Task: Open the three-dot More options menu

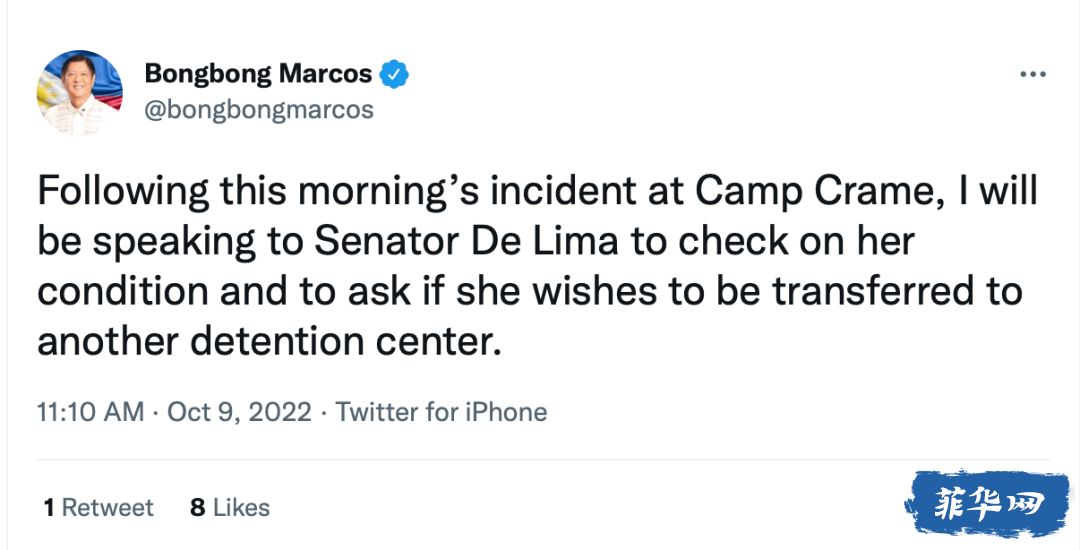Action: pyautogui.click(x=1032, y=75)
